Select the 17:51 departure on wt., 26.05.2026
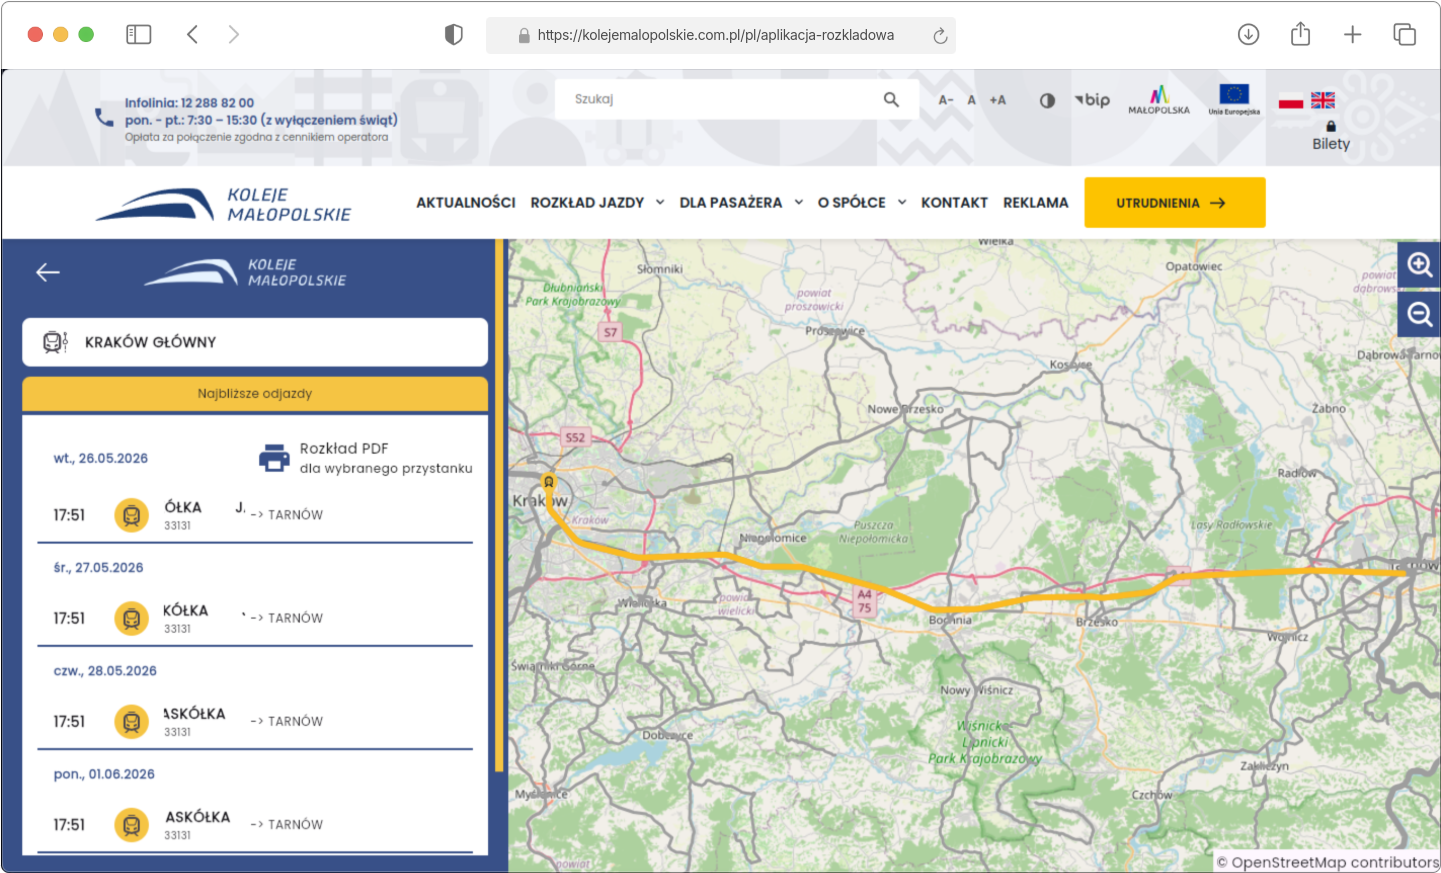This screenshot has height=873, width=1441. coord(255,515)
